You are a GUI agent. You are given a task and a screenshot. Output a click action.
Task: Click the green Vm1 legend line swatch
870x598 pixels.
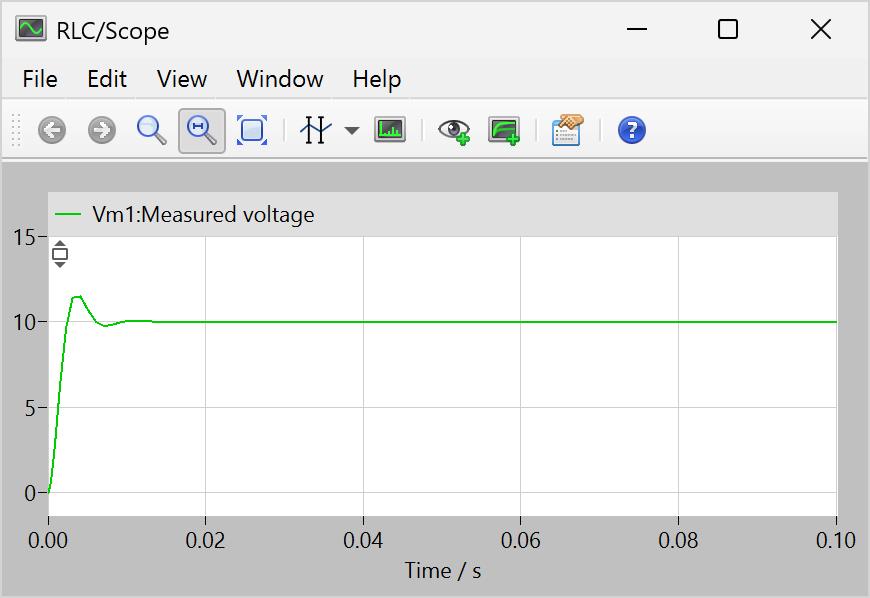pyautogui.click(x=69, y=214)
